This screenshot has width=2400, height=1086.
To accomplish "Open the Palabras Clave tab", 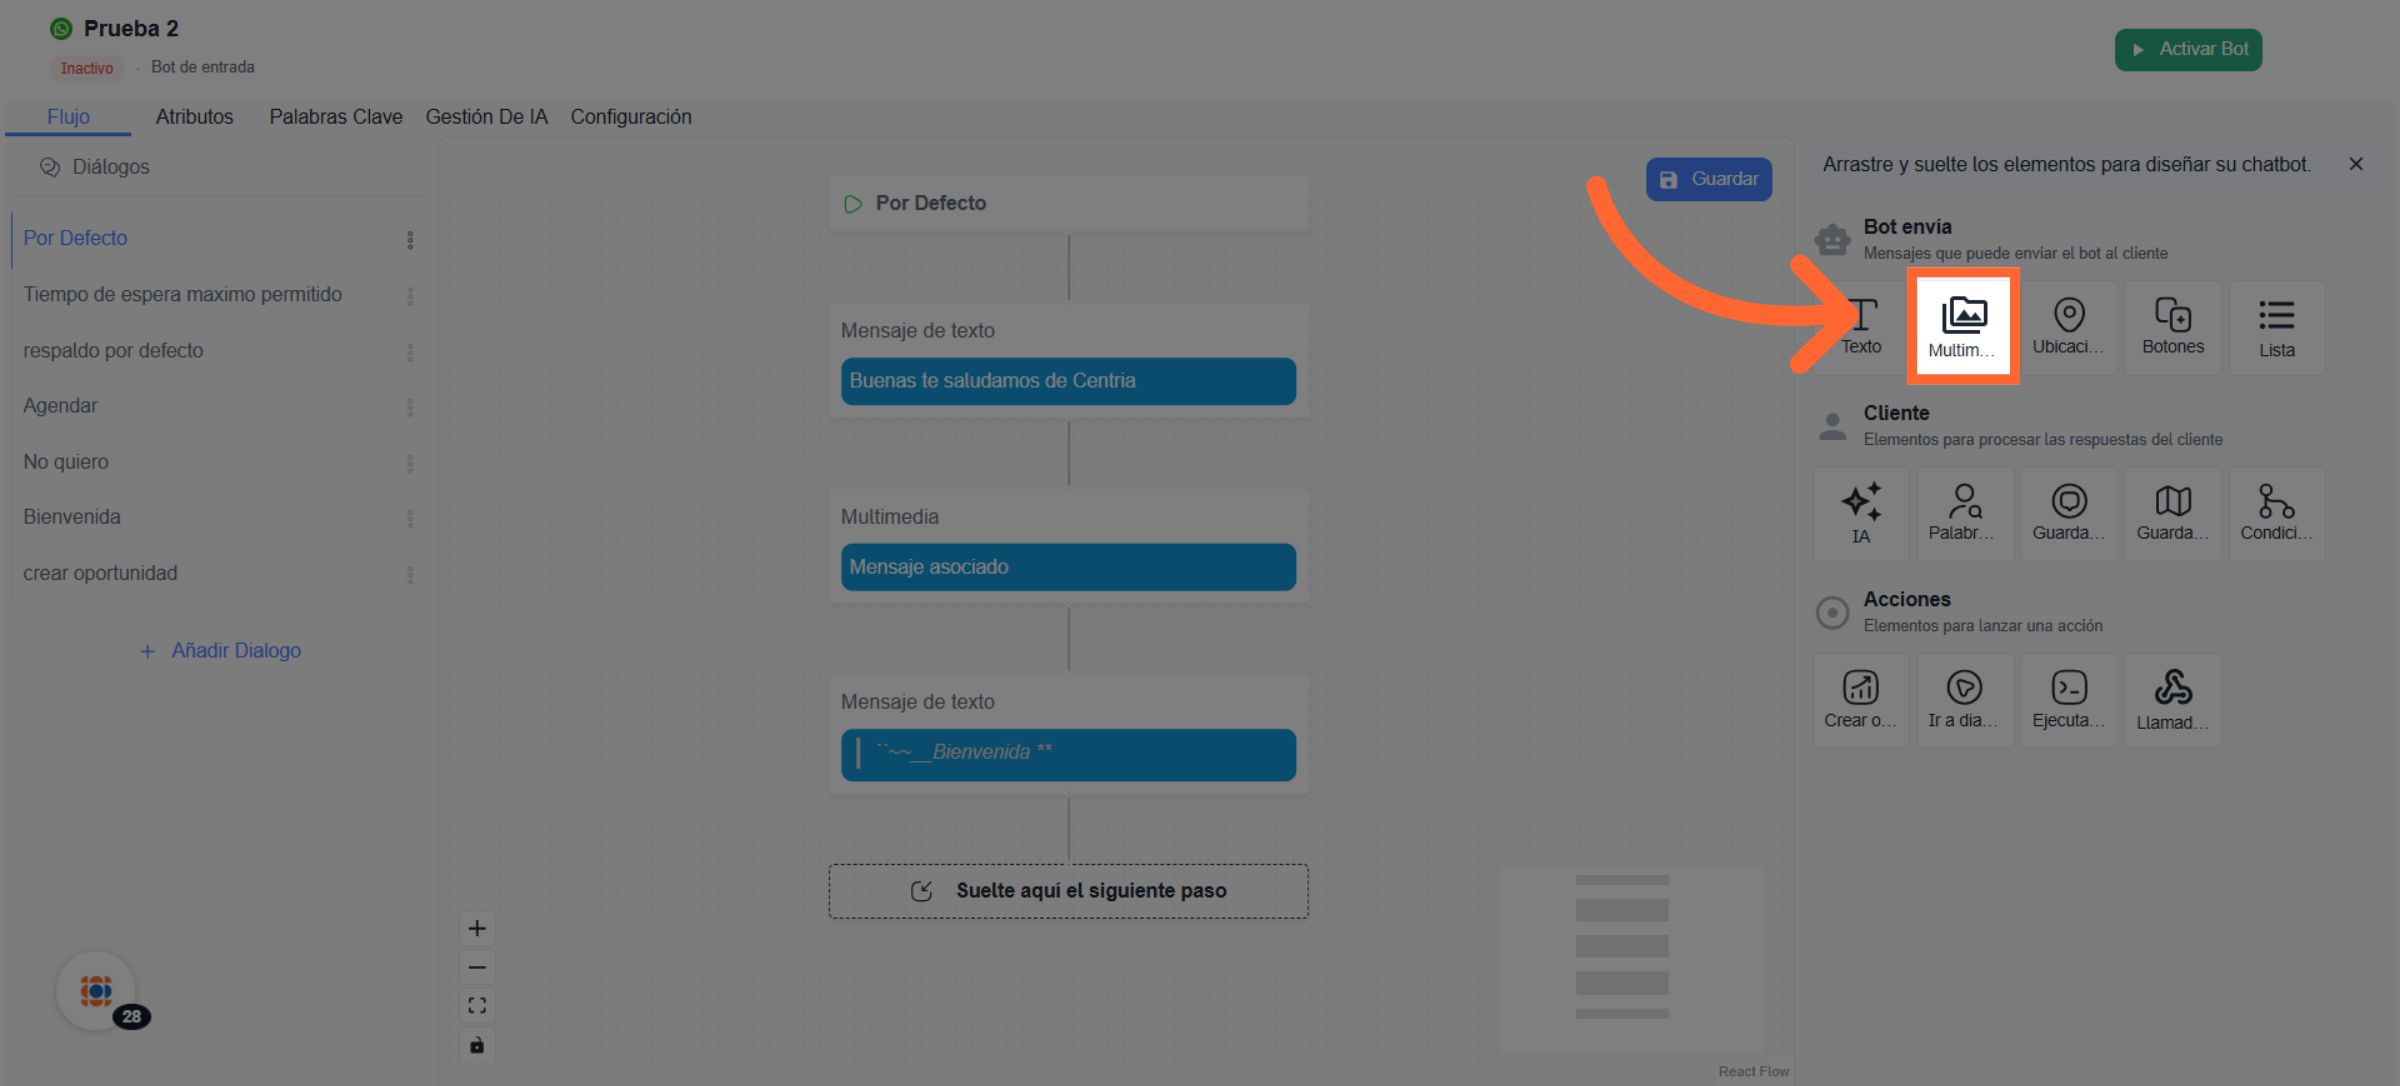I will pyautogui.click(x=336, y=117).
